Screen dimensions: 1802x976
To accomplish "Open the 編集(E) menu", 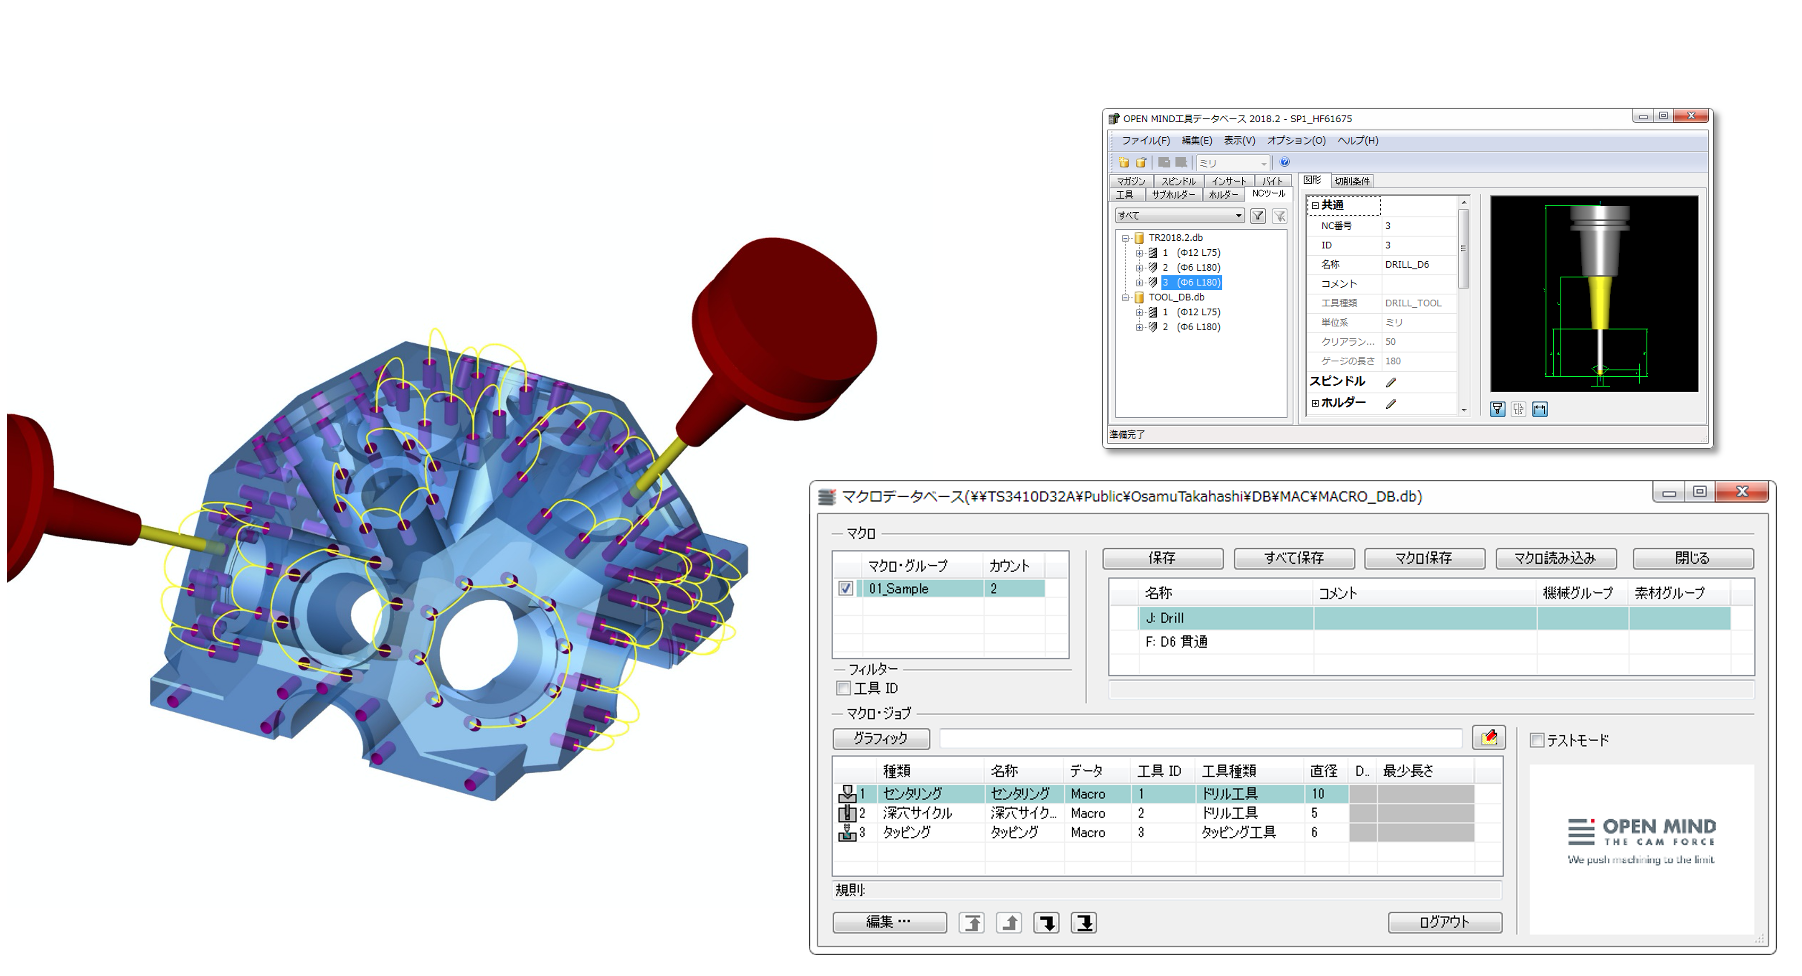I will pos(1197,141).
